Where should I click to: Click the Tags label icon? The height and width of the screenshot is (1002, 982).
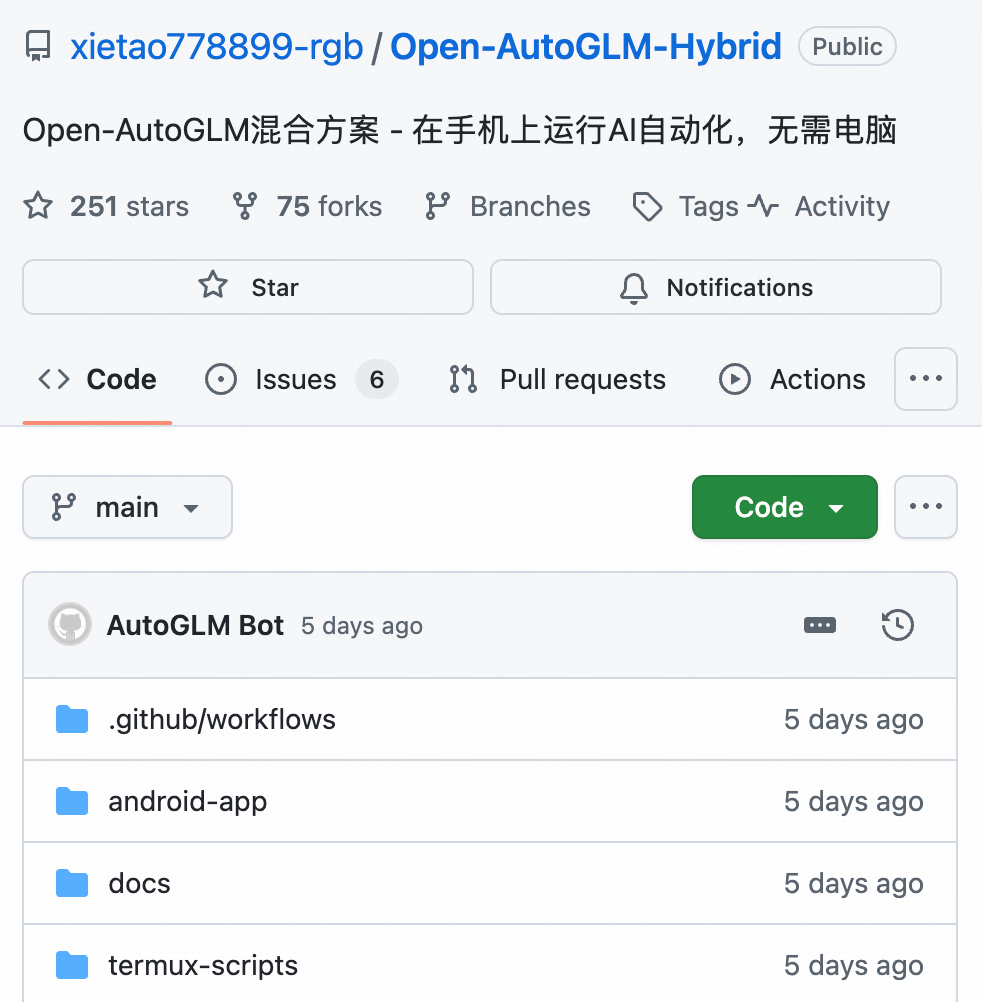click(x=647, y=206)
